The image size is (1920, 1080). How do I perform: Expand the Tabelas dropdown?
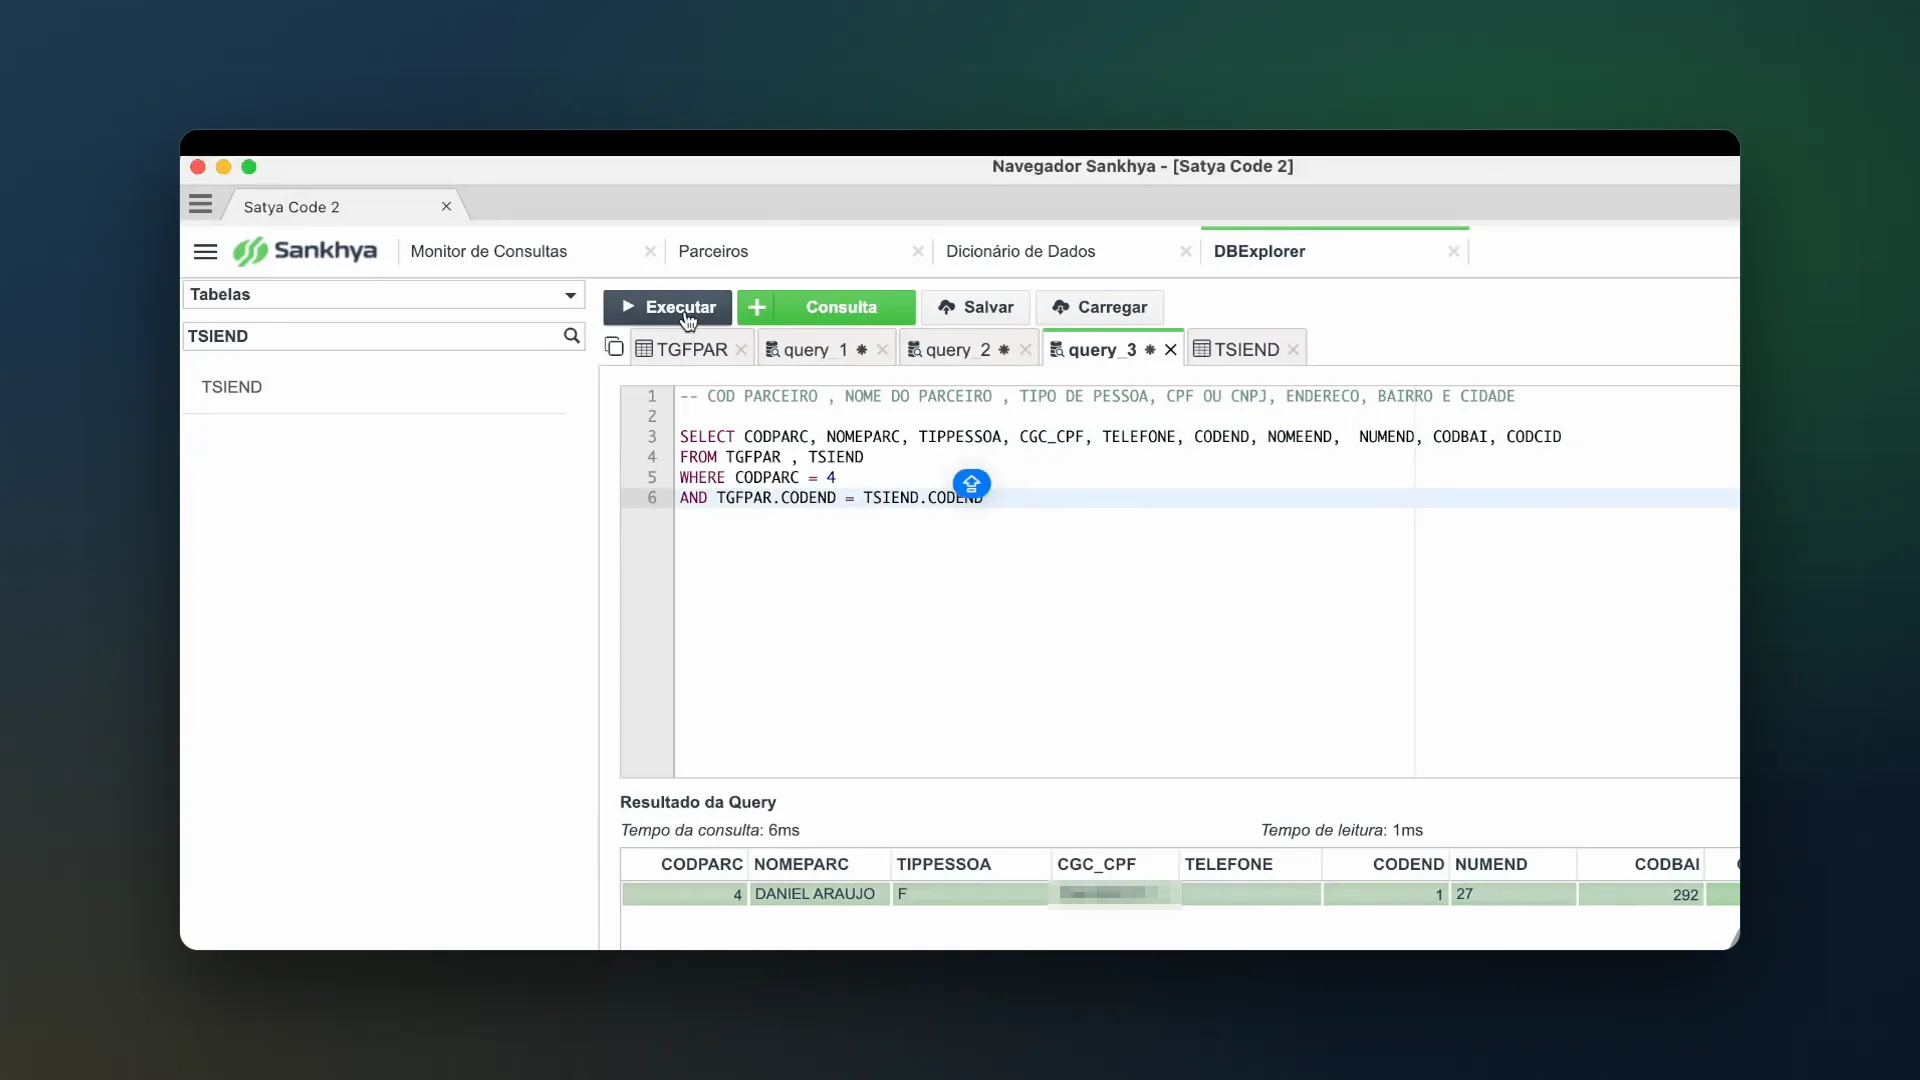point(383,294)
